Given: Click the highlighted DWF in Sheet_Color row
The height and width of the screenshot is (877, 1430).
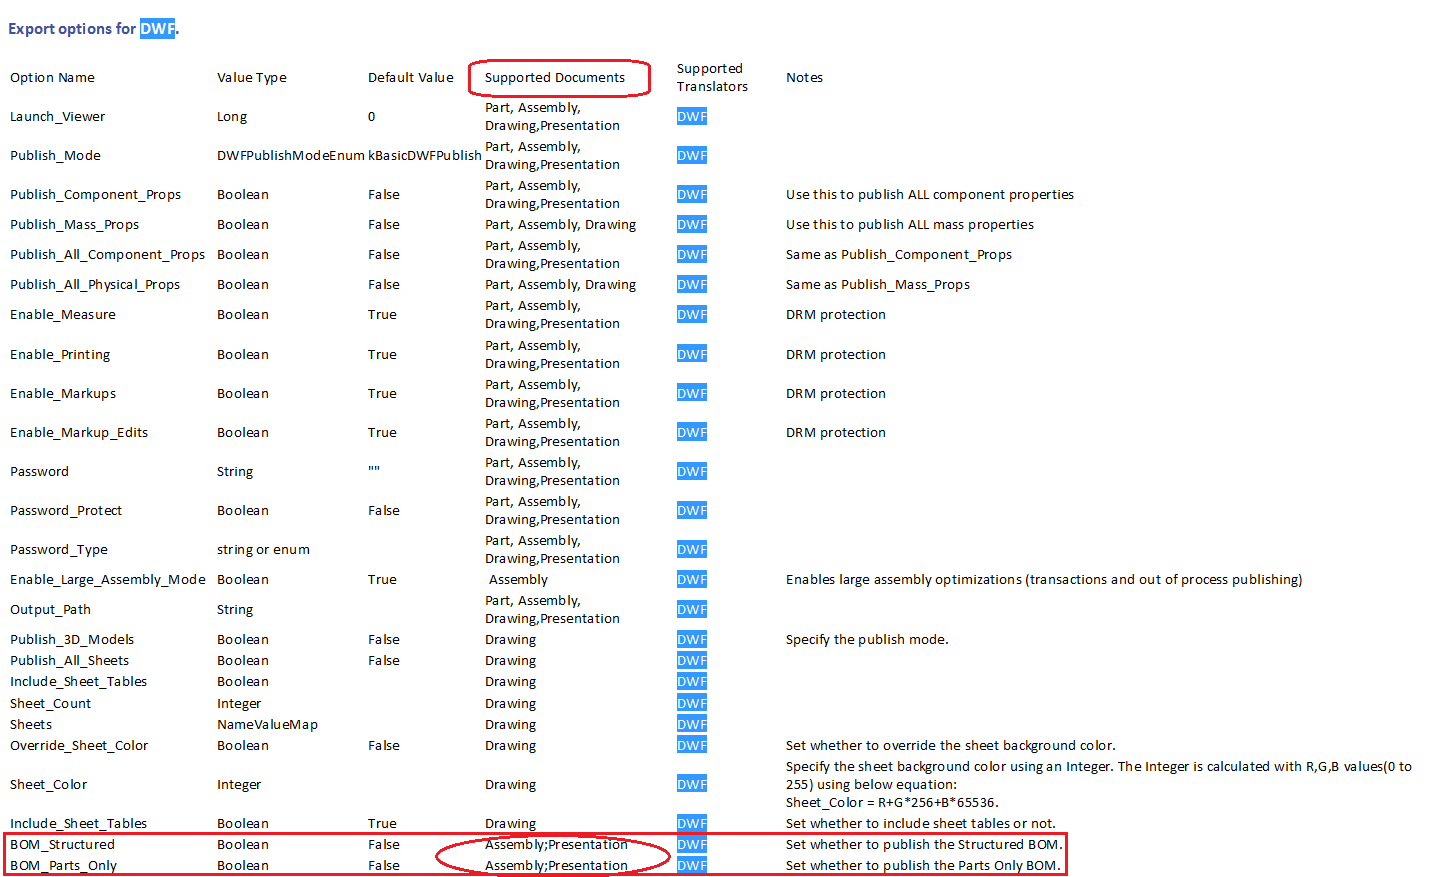Looking at the screenshot, I should point(692,785).
